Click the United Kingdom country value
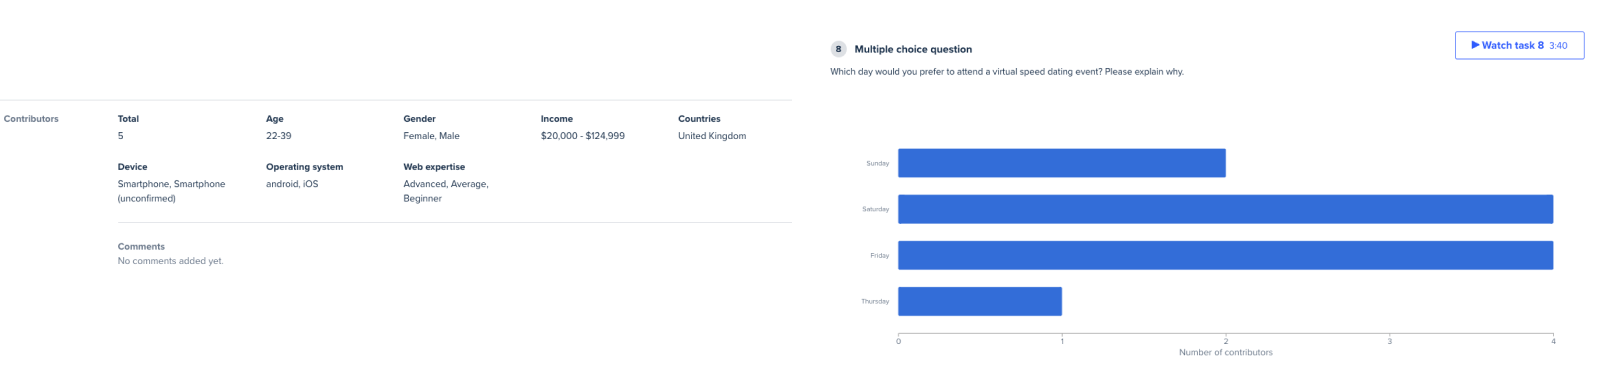Viewport: 1600px width, 390px height. [x=712, y=136]
